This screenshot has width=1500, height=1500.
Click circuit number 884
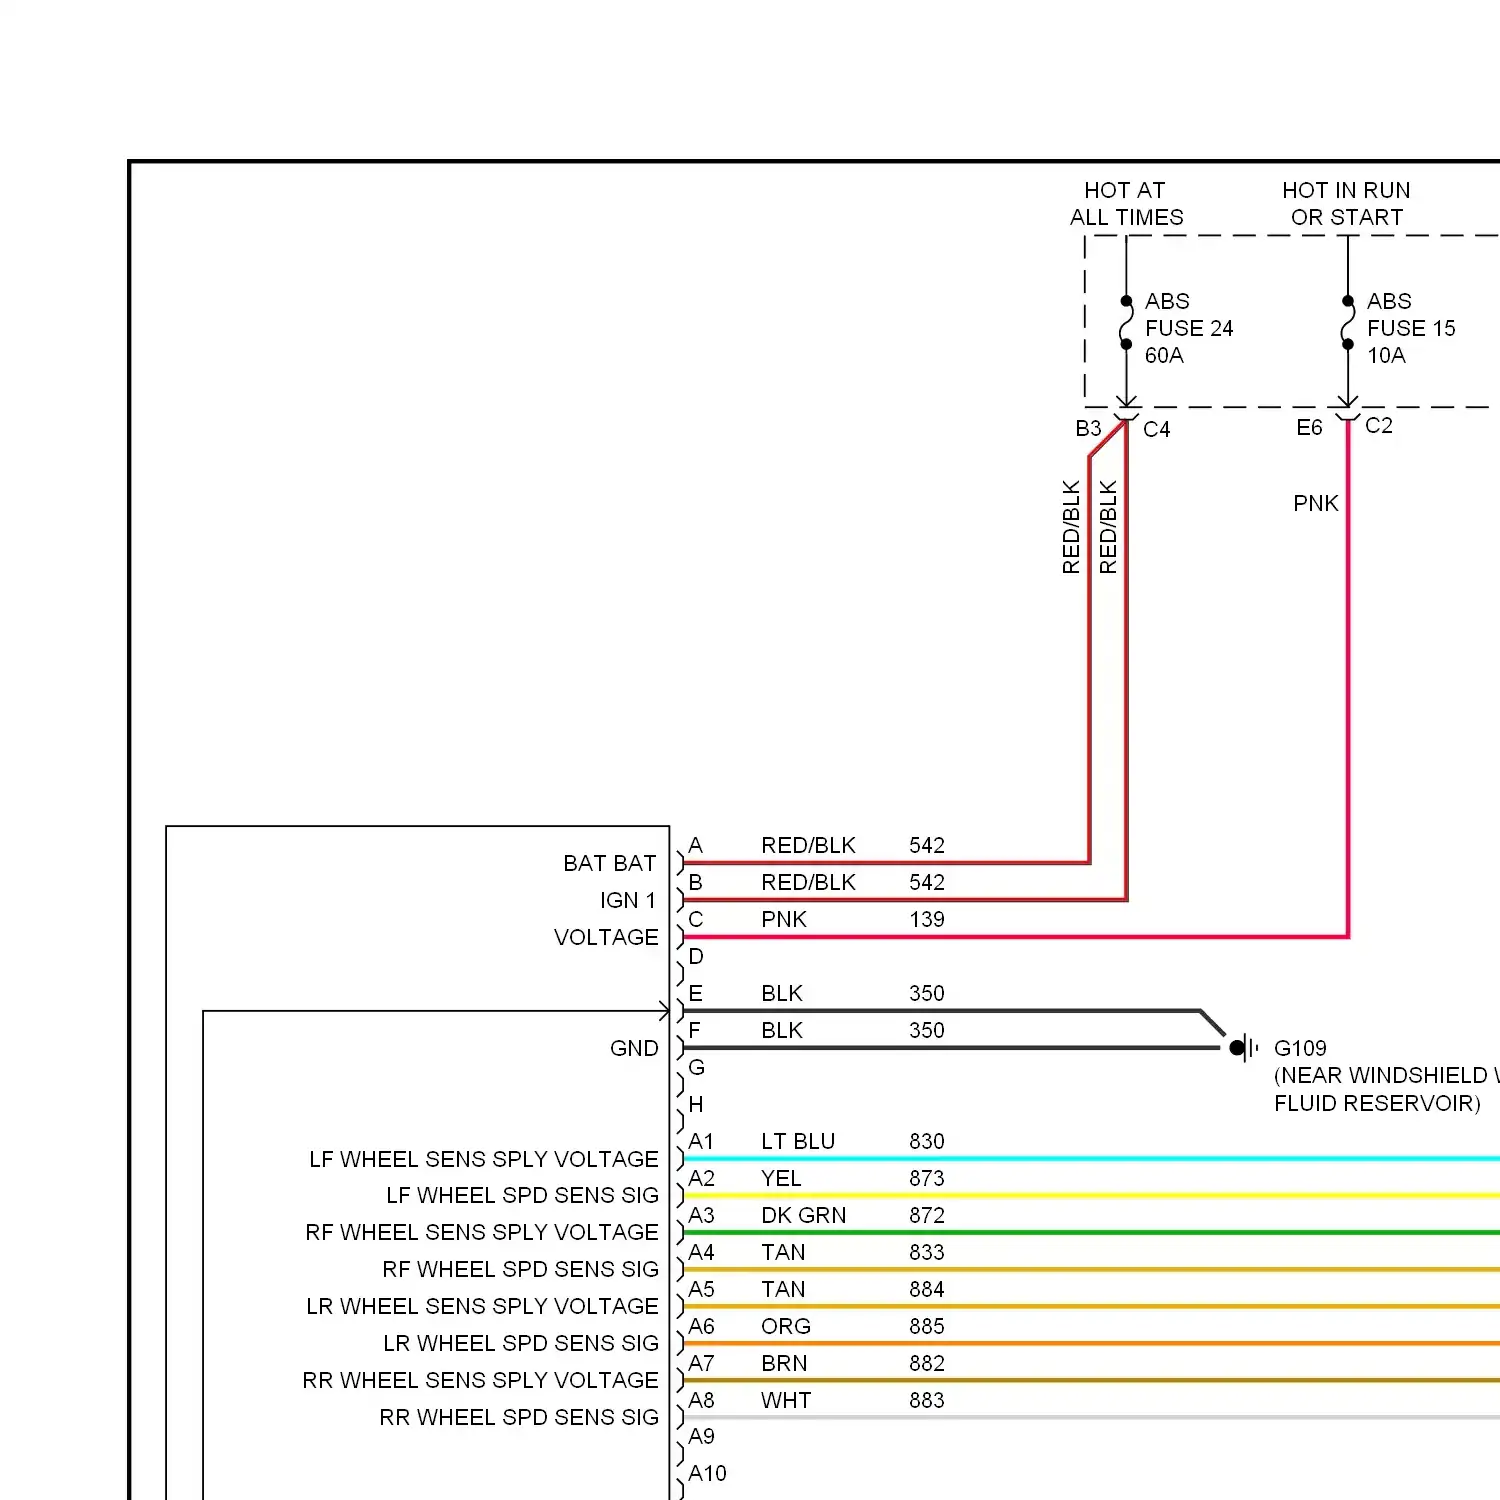click(x=926, y=1289)
